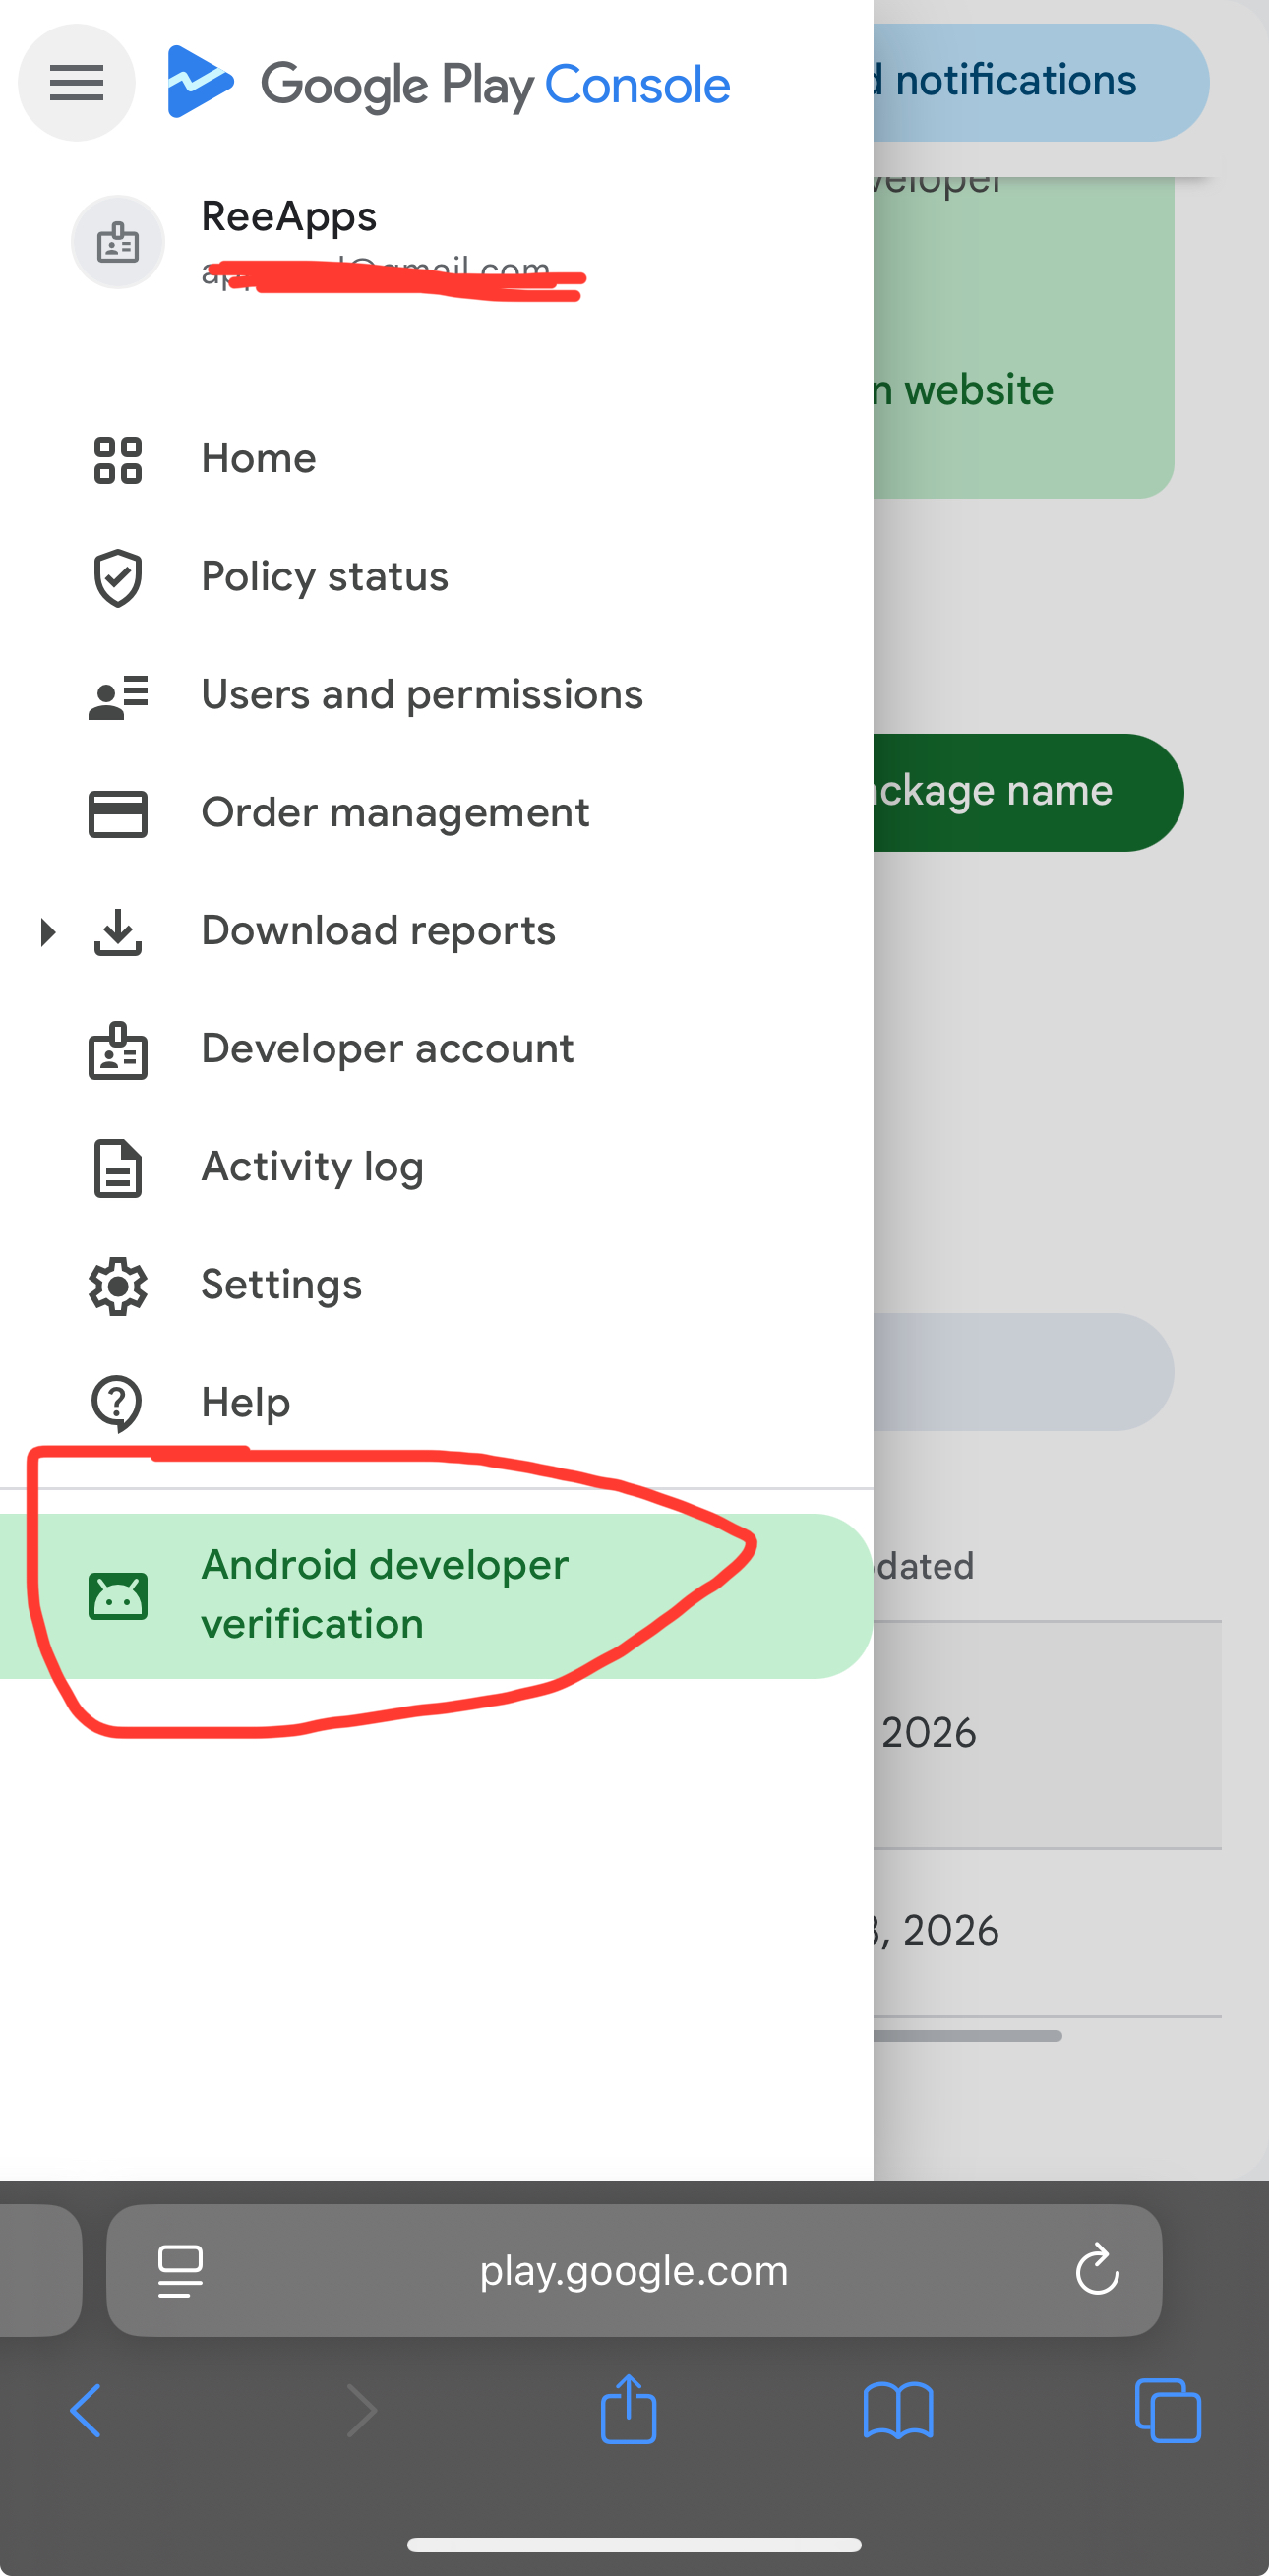The height and width of the screenshot is (2576, 1269).
Task: Click the Activity log document icon
Action: pyautogui.click(x=118, y=1168)
